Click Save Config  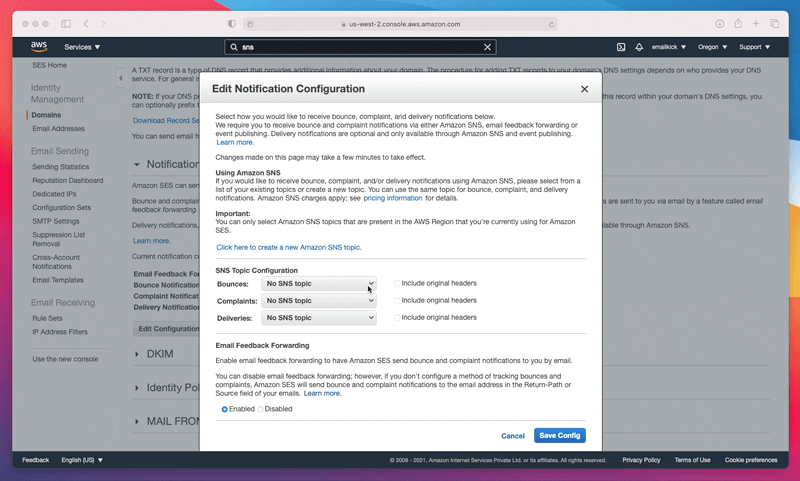[x=560, y=436]
